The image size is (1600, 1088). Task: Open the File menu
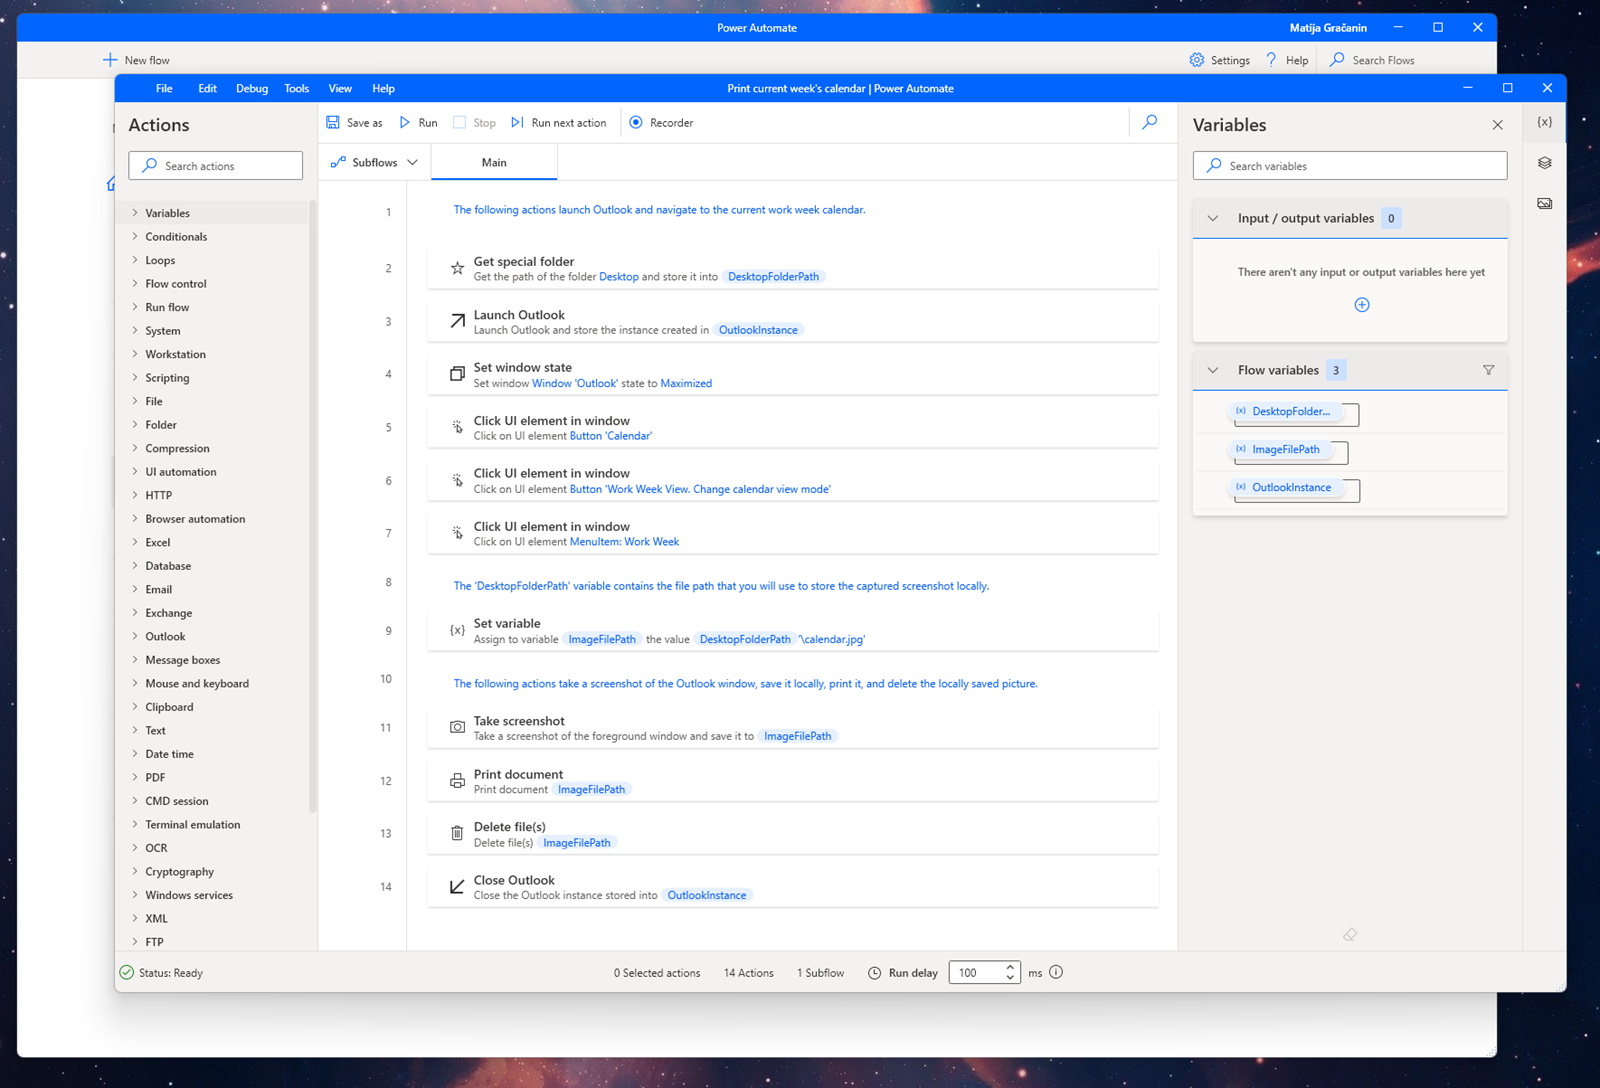click(164, 88)
